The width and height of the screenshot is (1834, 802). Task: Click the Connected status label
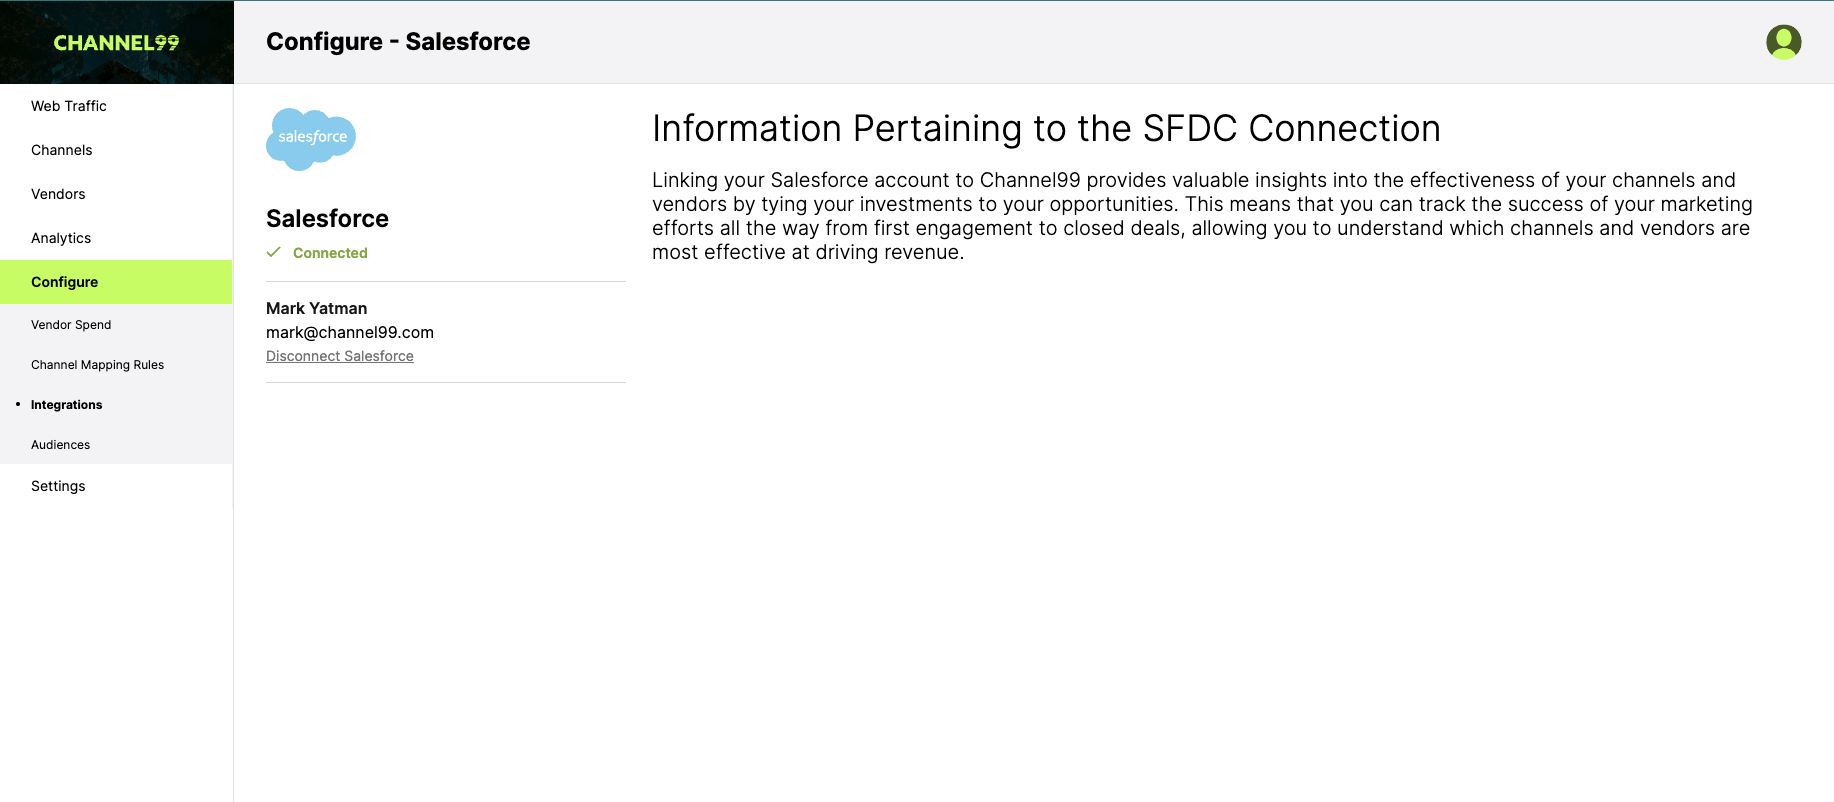[330, 253]
